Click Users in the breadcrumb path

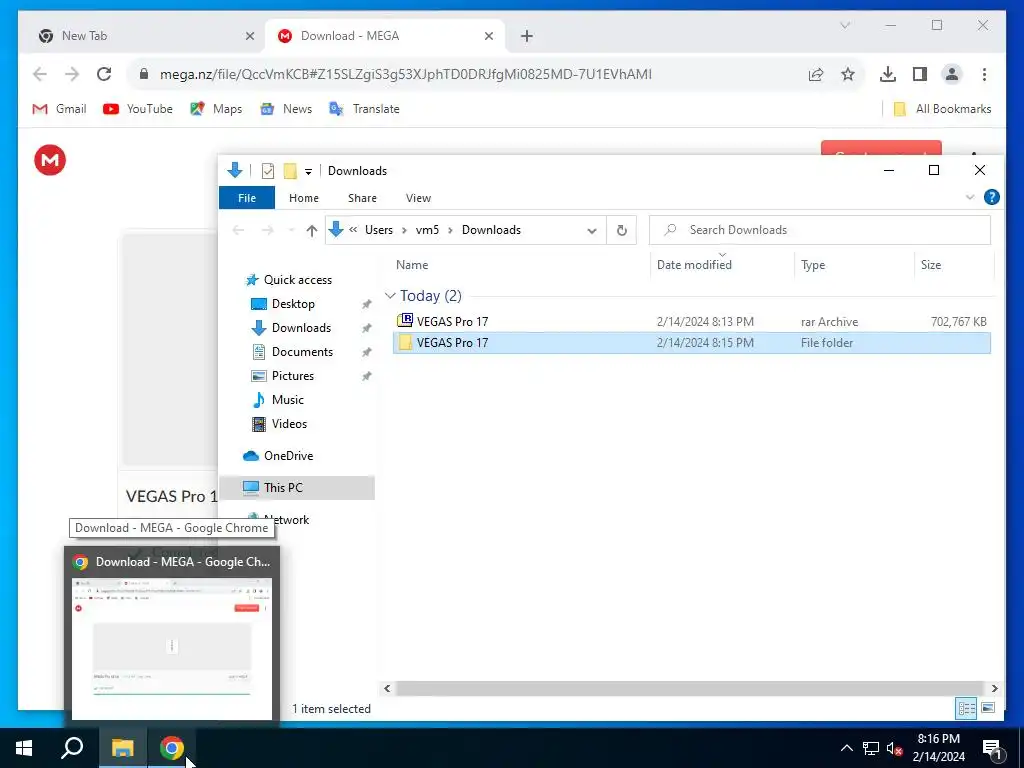pos(379,230)
